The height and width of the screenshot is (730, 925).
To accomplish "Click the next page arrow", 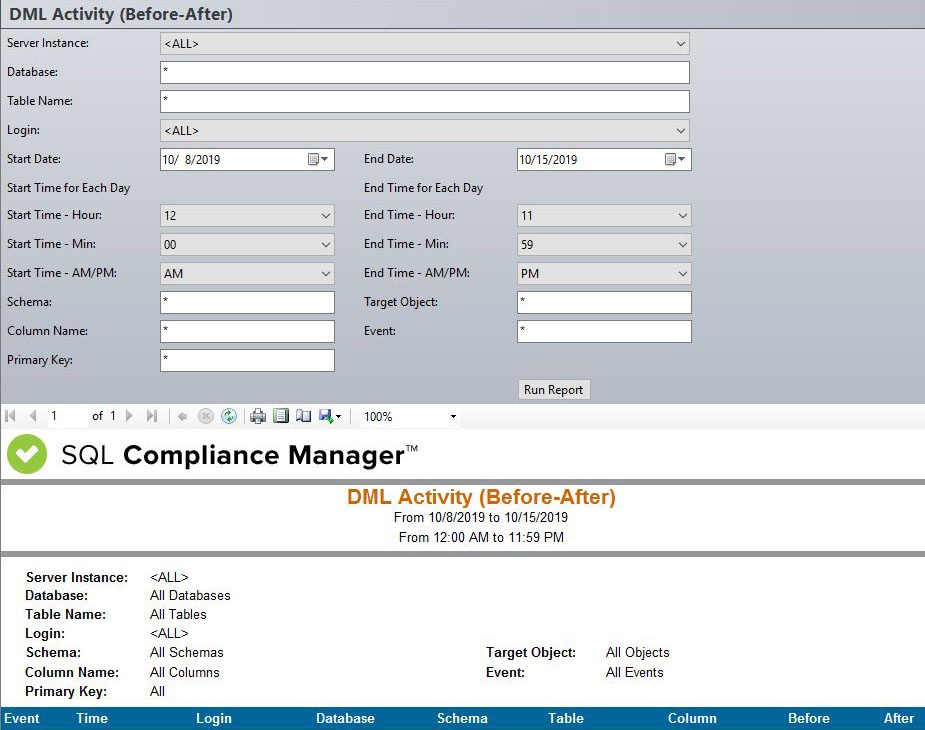I will tap(129, 416).
